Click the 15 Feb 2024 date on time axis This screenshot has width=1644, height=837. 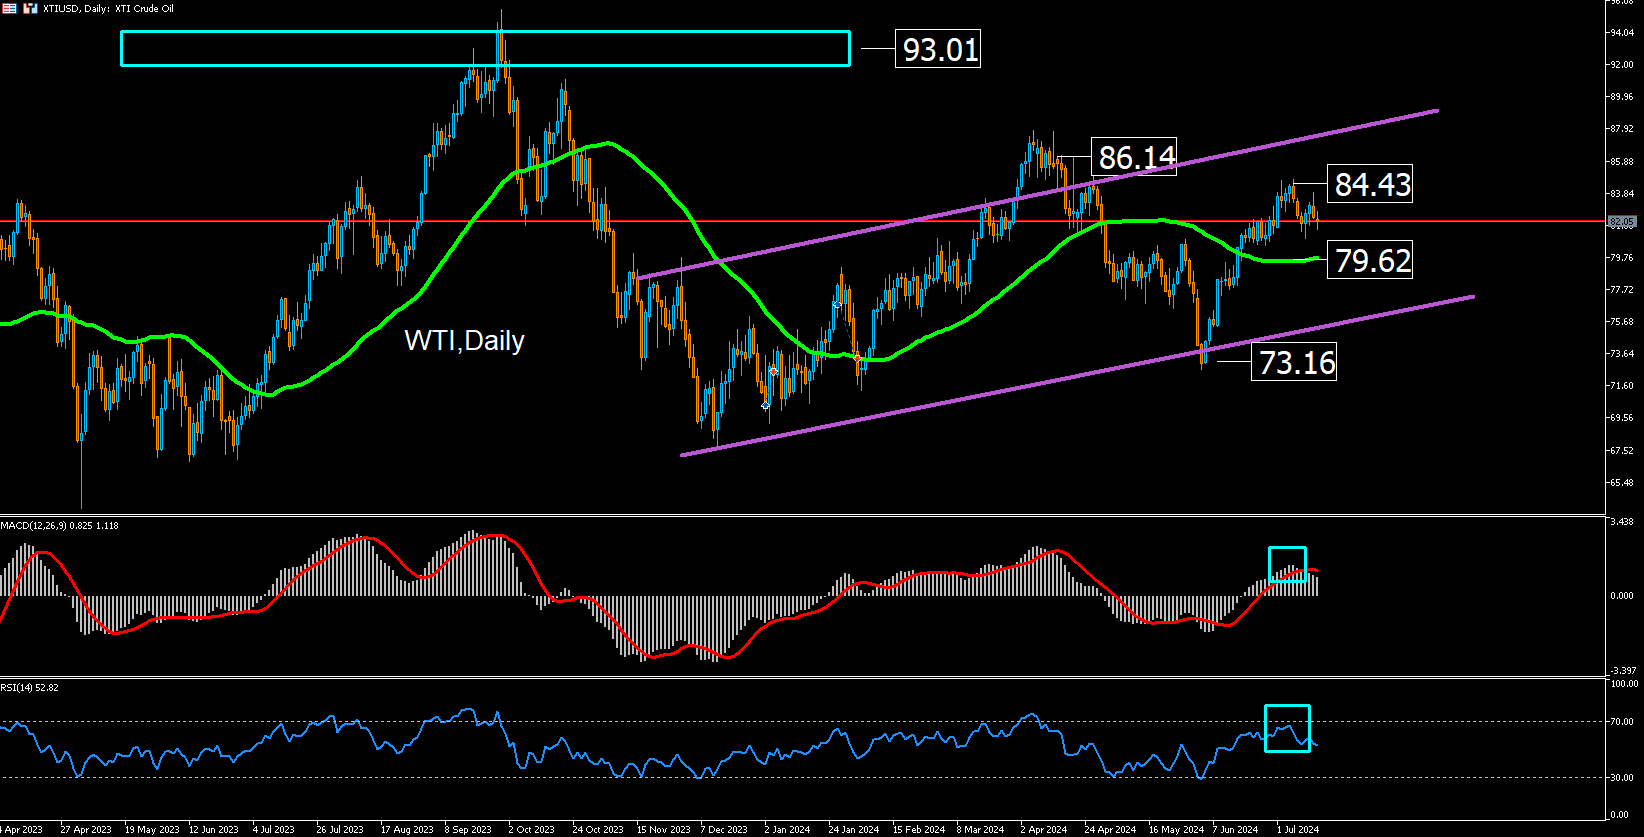pos(919,829)
